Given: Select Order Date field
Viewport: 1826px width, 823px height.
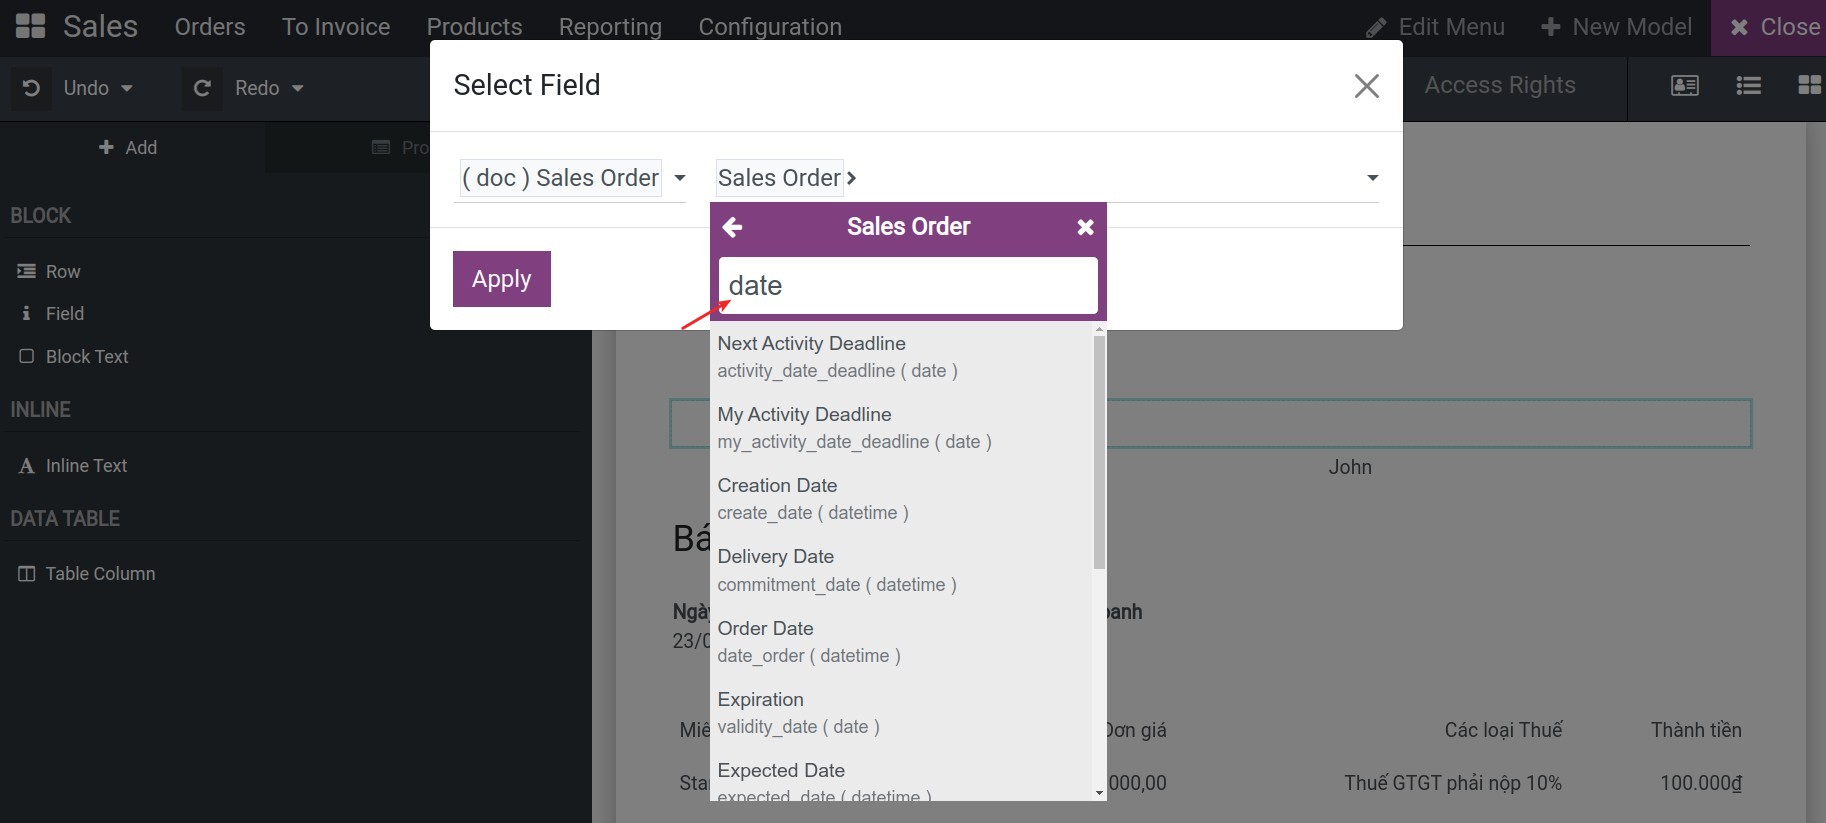Looking at the screenshot, I should point(901,642).
